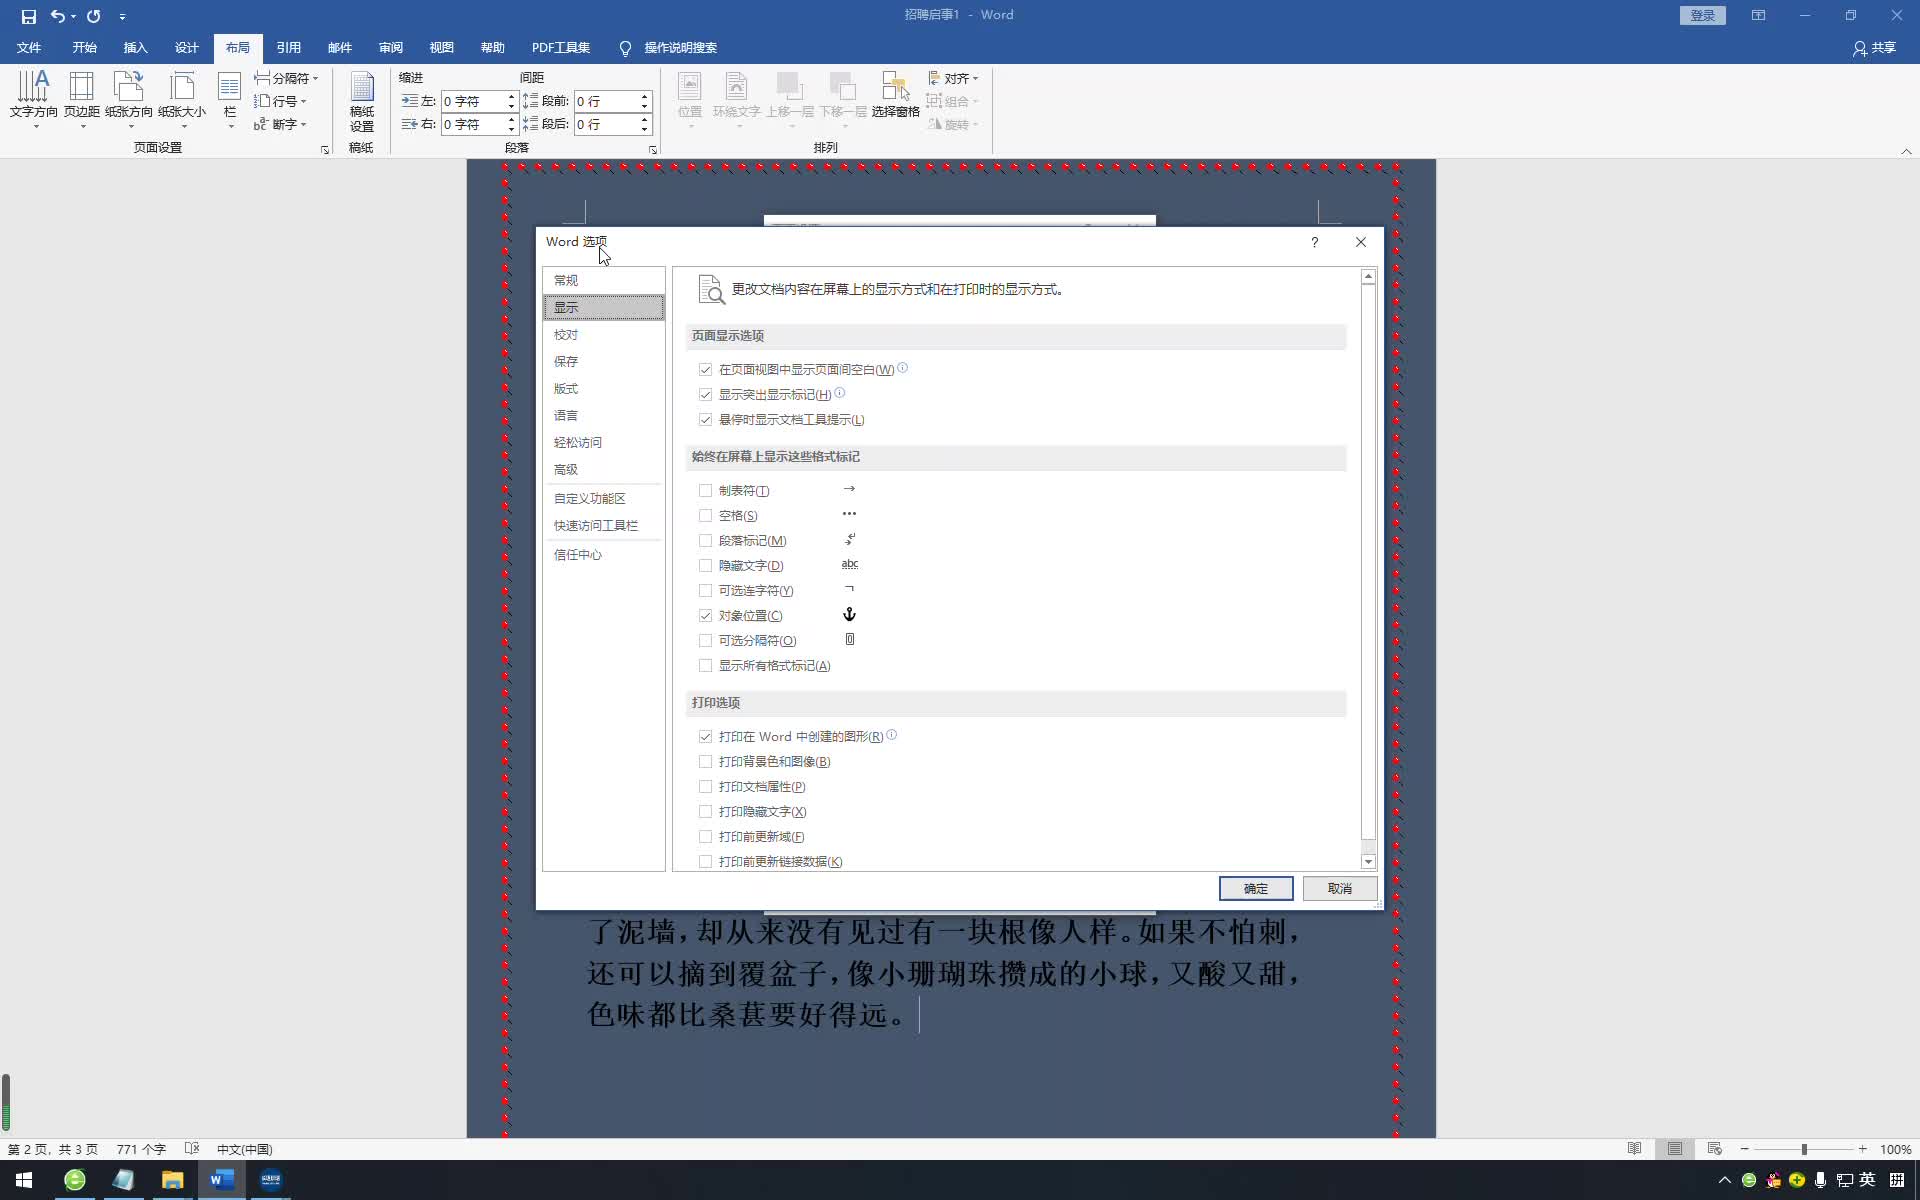Click the Save icon in quick access toolbar
Image resolution: width=1920 pixels, height=1200 pixels.
click(x=28, y=16)
